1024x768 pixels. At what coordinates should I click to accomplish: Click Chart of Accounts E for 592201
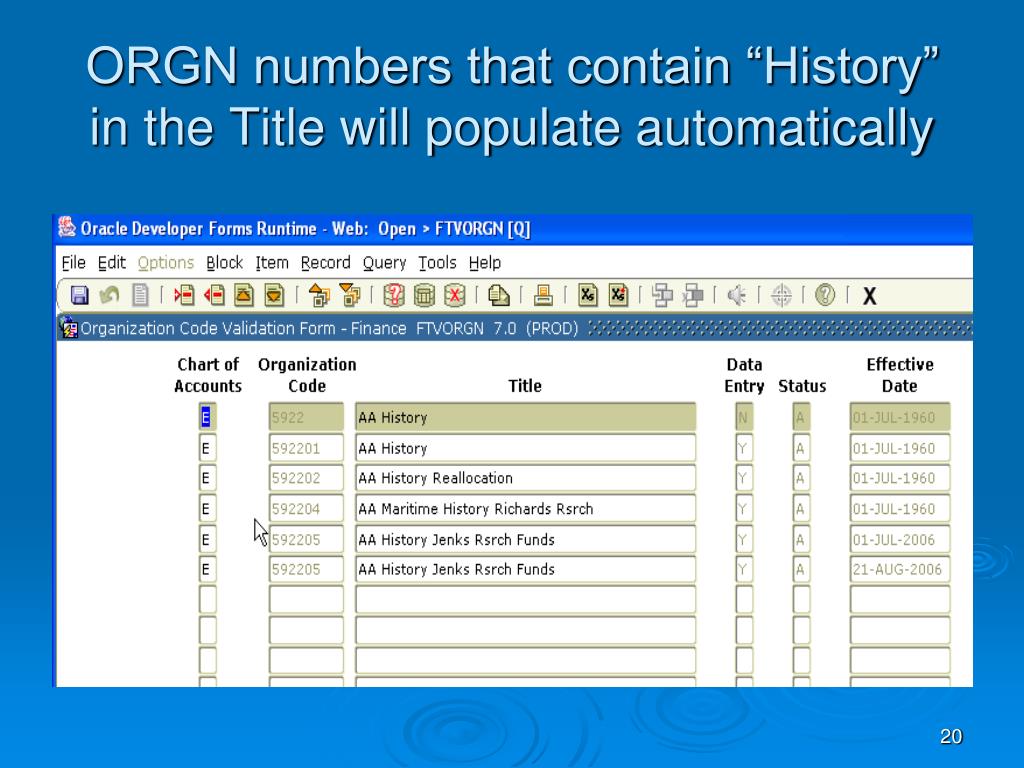[207, 448]
